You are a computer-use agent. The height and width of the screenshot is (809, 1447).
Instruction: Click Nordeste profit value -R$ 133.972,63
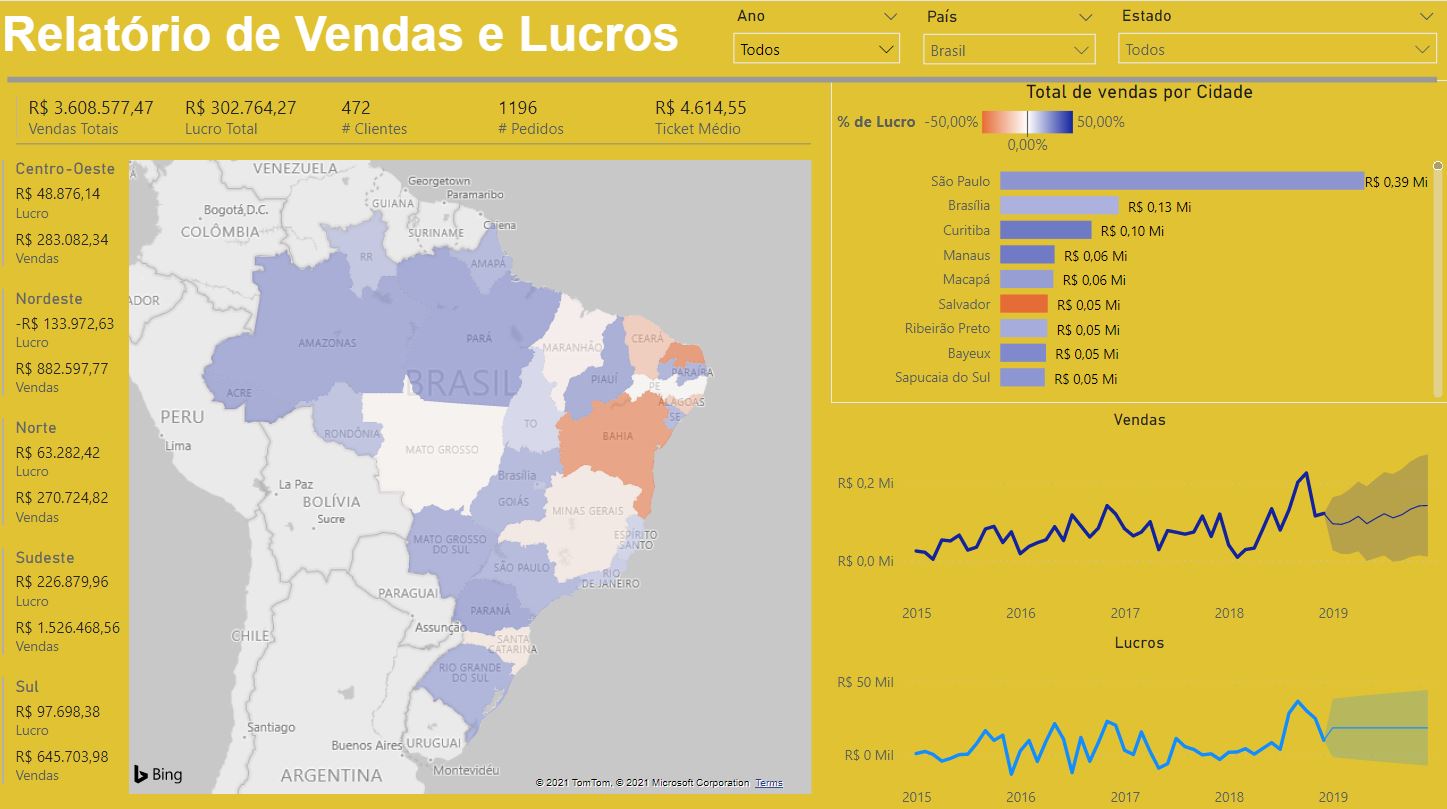point(65,323)
